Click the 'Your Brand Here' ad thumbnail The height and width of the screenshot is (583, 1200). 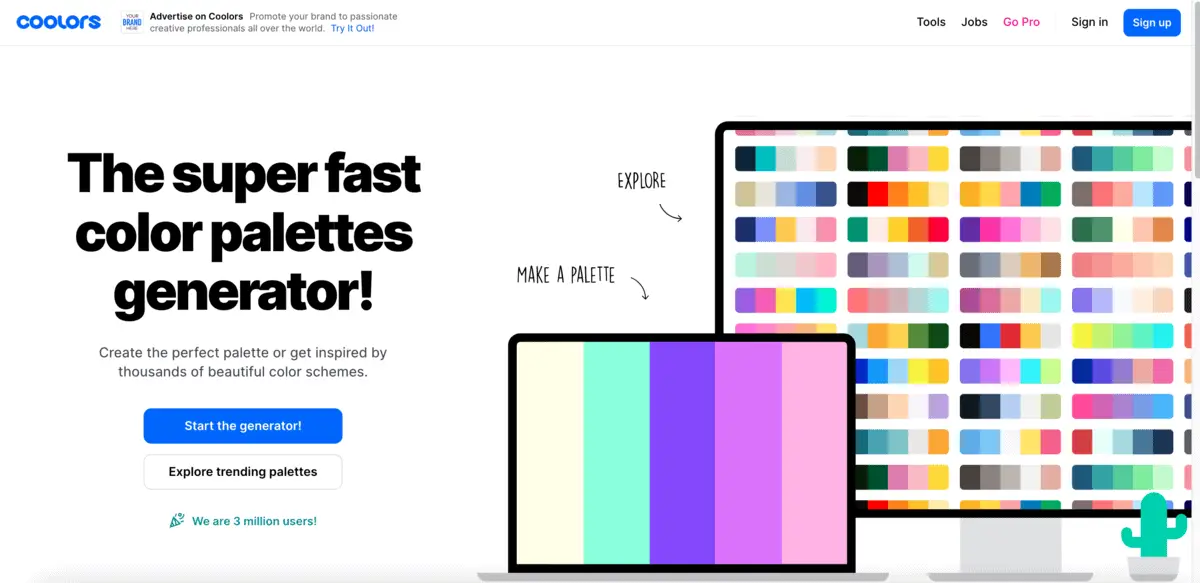tap(132, 22)
